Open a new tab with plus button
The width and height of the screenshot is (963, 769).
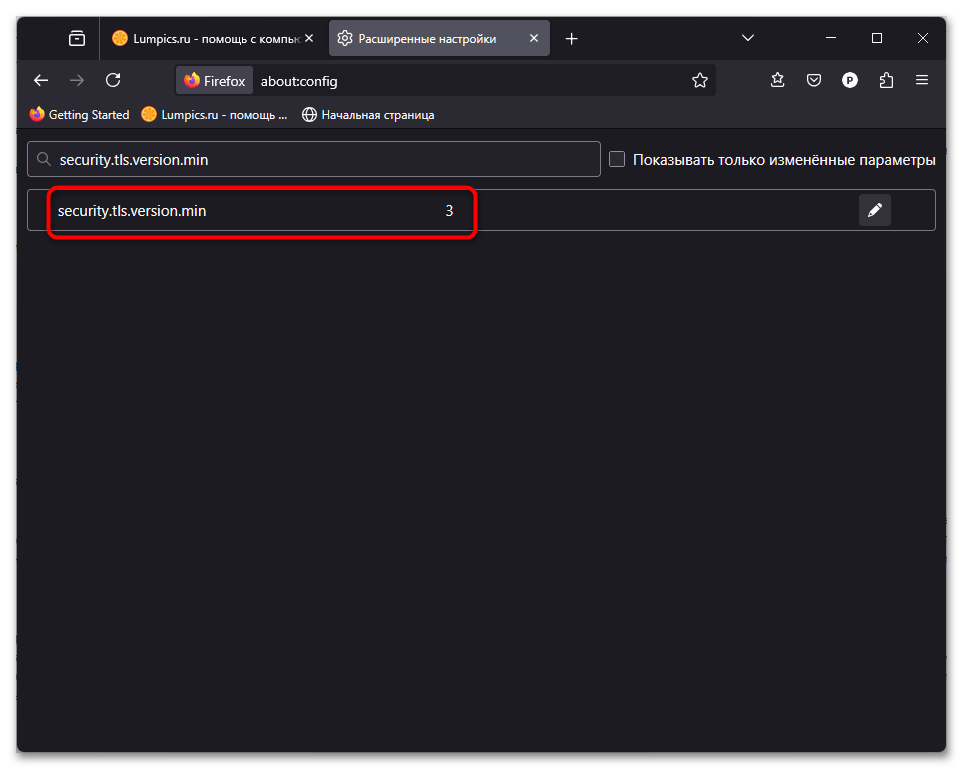(x=571, y=39)
